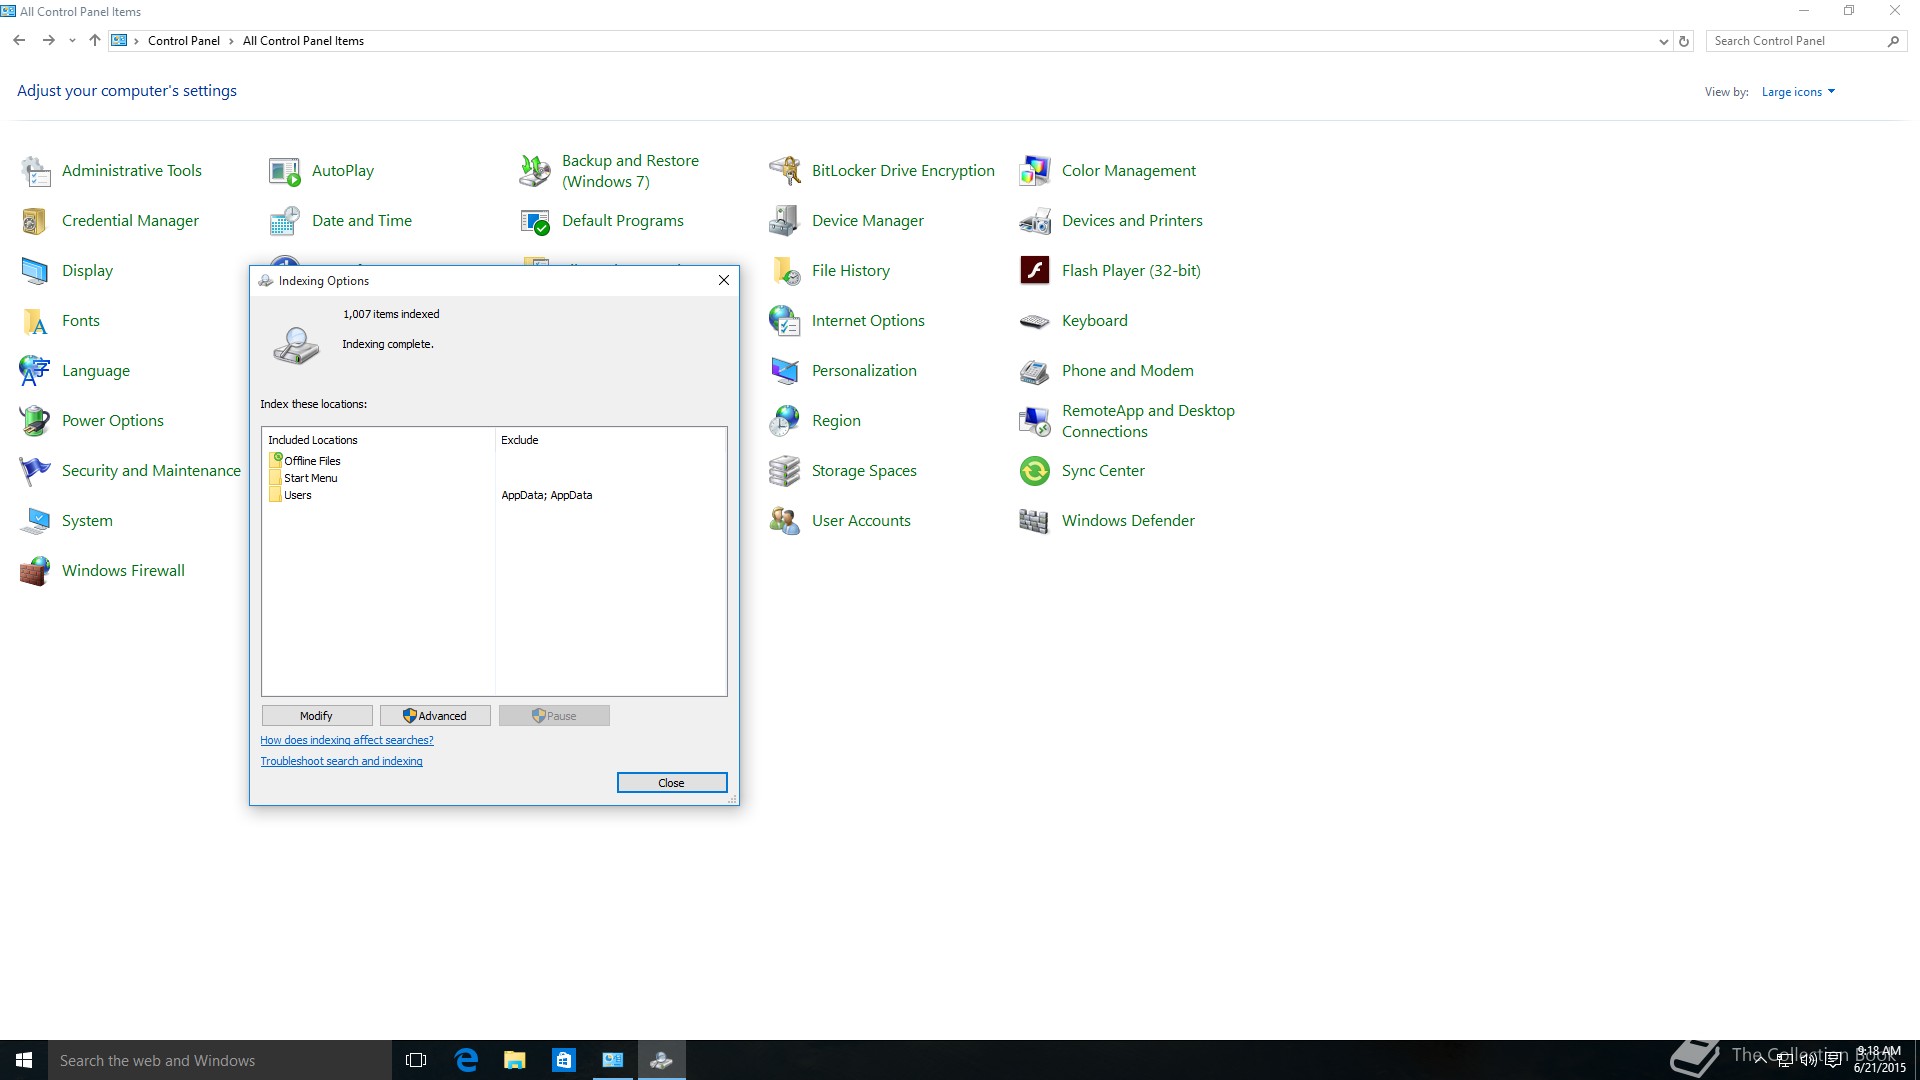The image size is (1920, 1080).
Task: Open Device Manager icon
Action: pyautogui.click(x=785, y=221)
